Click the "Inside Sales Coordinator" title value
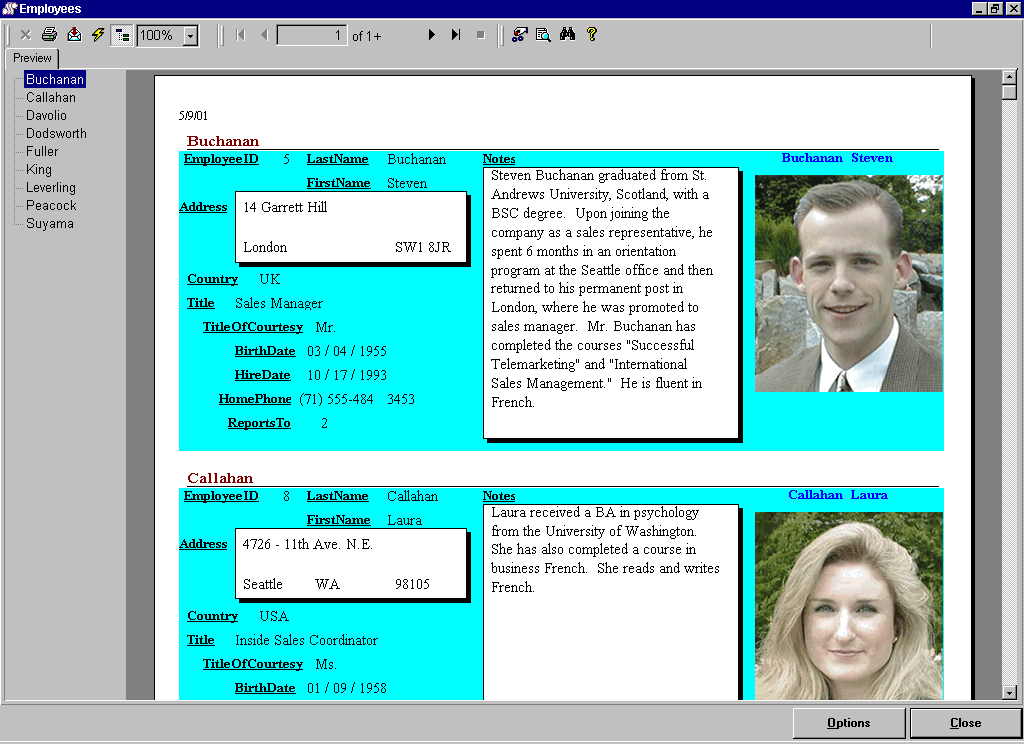The image size is (1024, 744). coord(306,640)
